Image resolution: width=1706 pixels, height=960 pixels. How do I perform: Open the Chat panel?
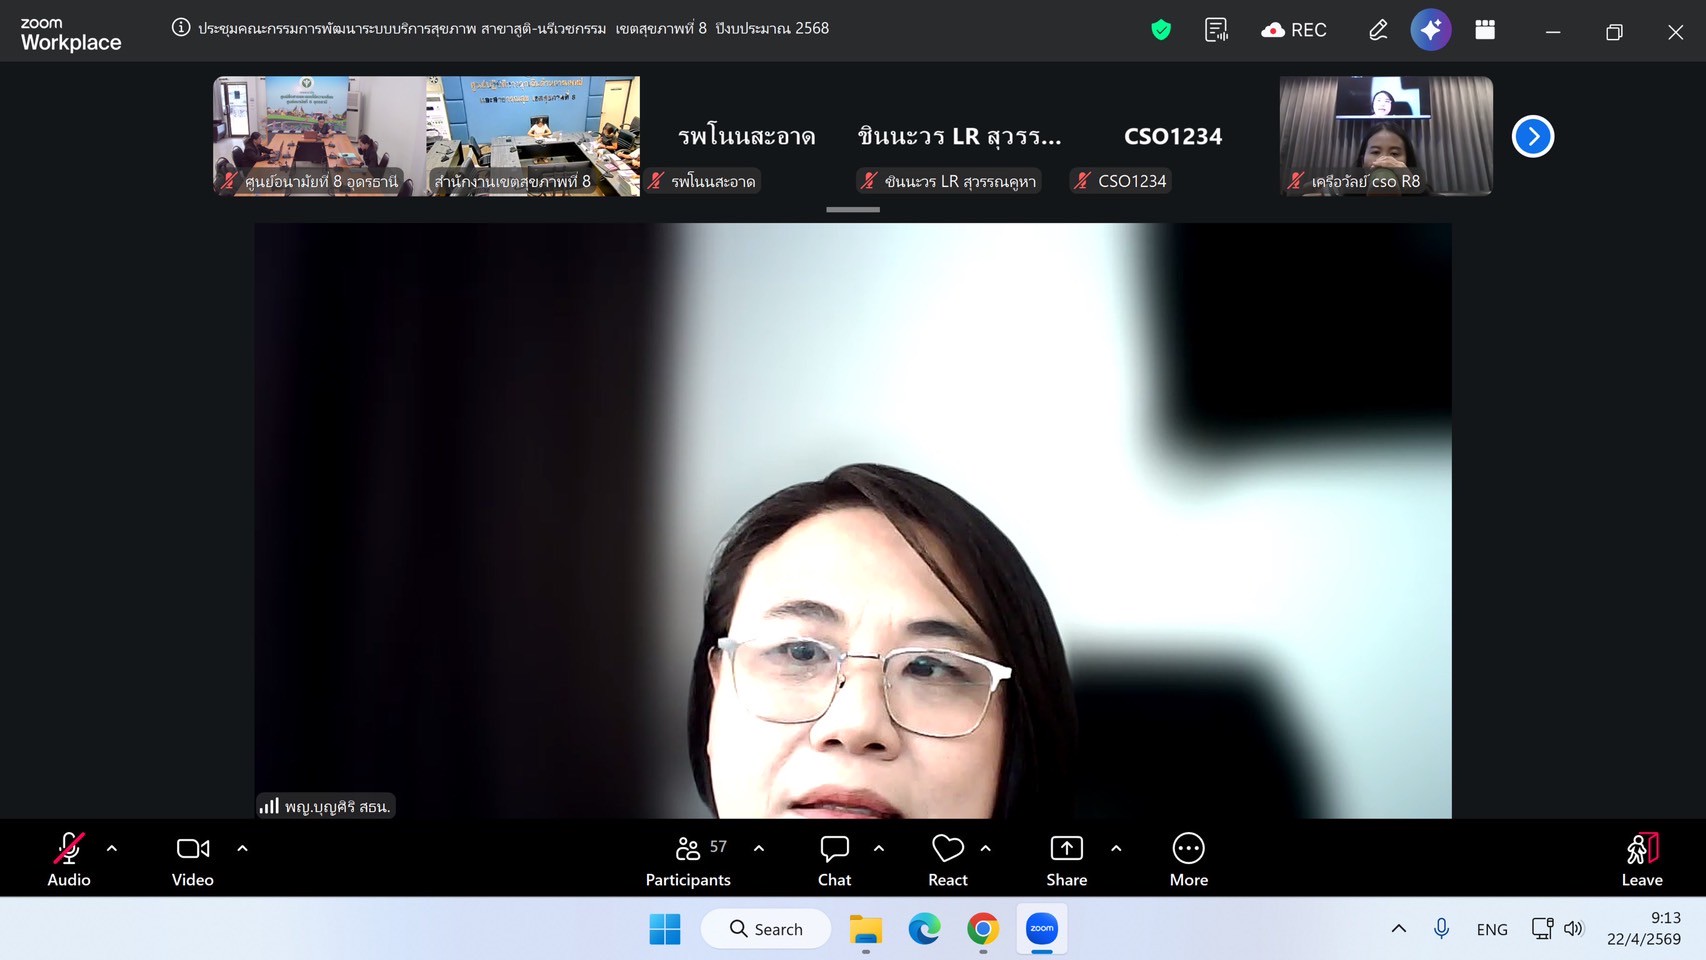834,859
